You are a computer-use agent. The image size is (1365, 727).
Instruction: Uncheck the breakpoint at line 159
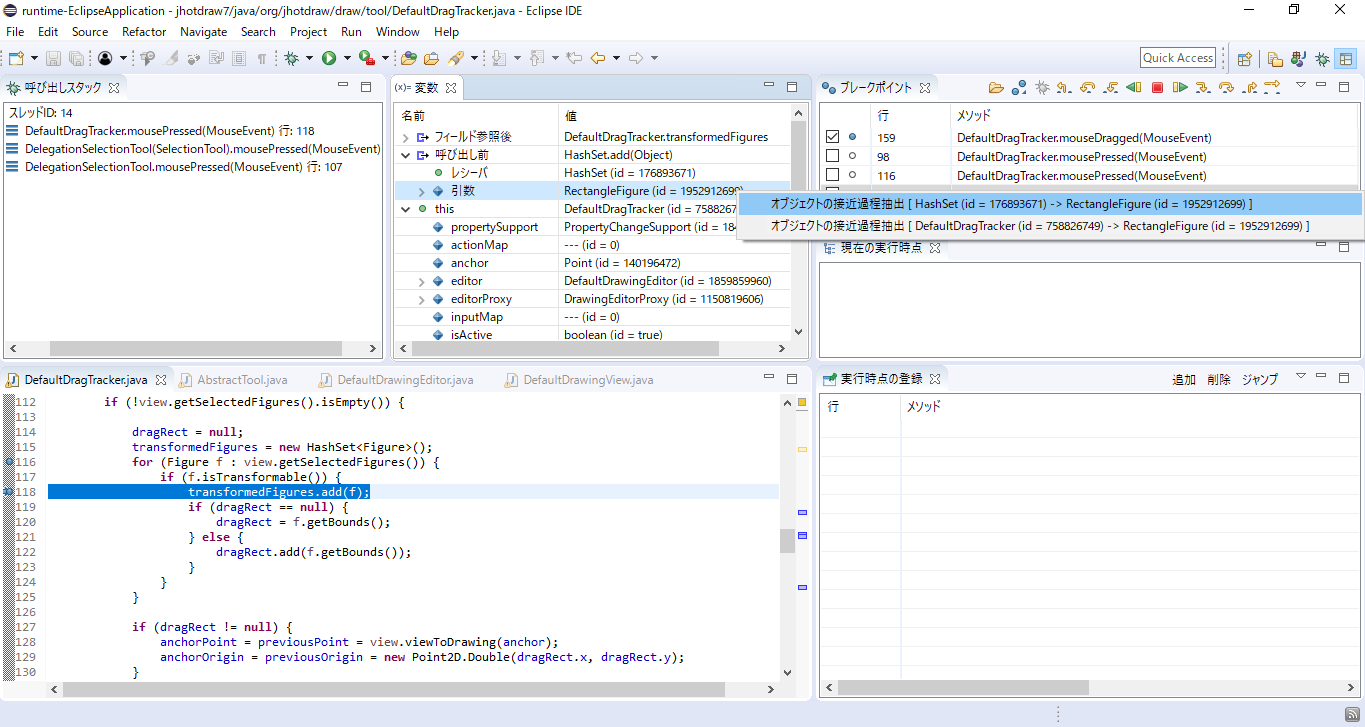pyautogui.click(x=832, y=137)
